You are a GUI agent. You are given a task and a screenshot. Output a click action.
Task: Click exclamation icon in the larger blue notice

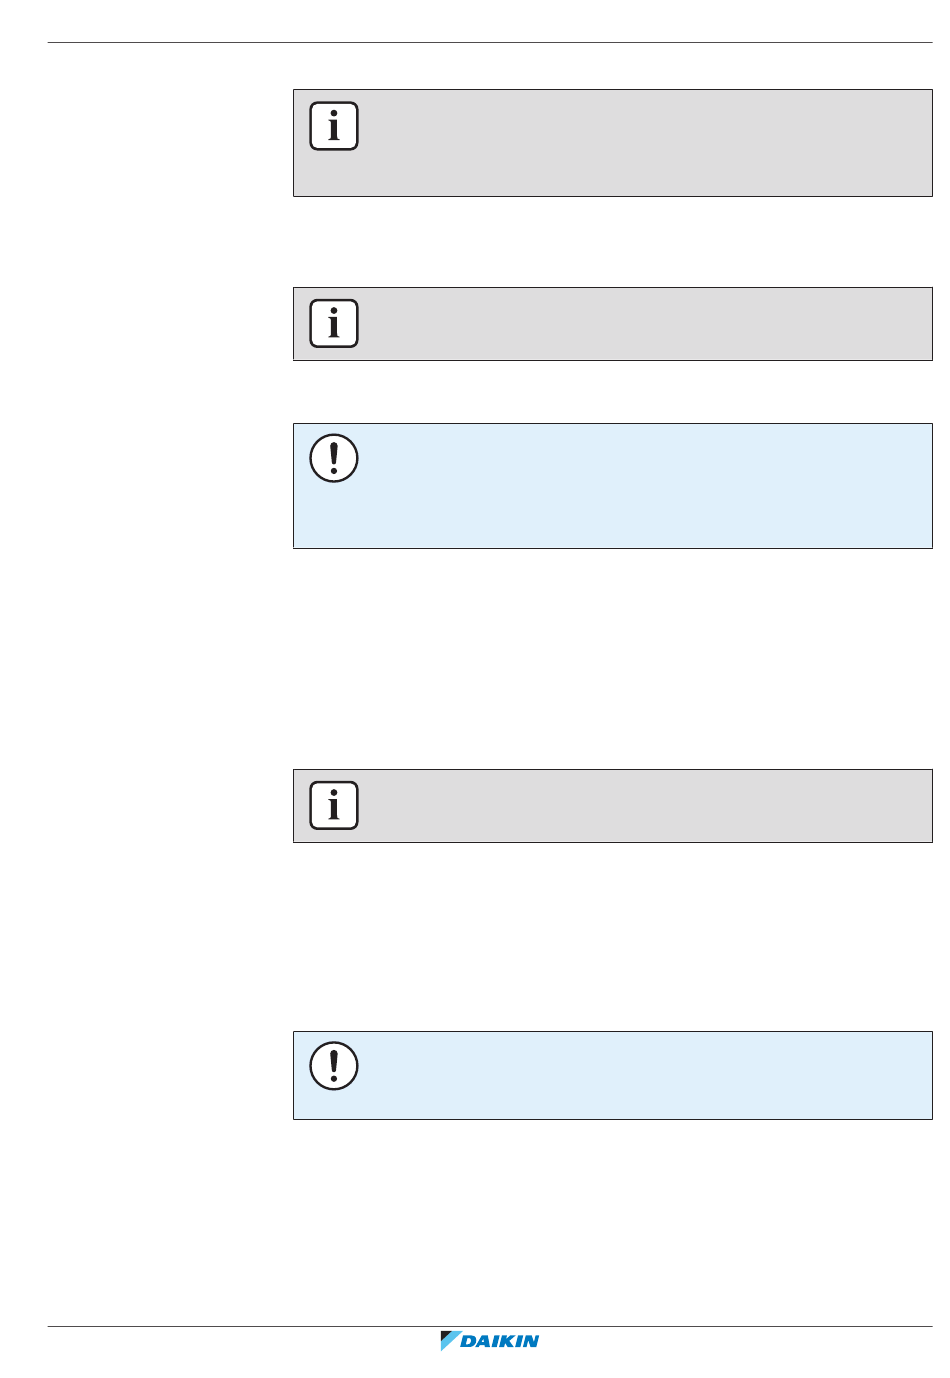tap(334, 458)
